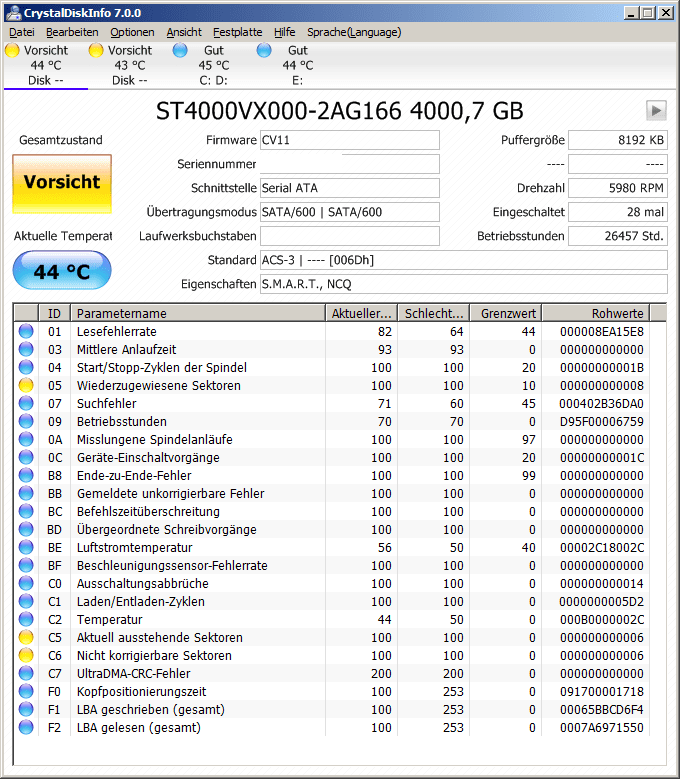Image resolution: width=680 pixels, height=779 pixels.
Task: Open the Bearbeiten menu
Action: click(72, 32)
